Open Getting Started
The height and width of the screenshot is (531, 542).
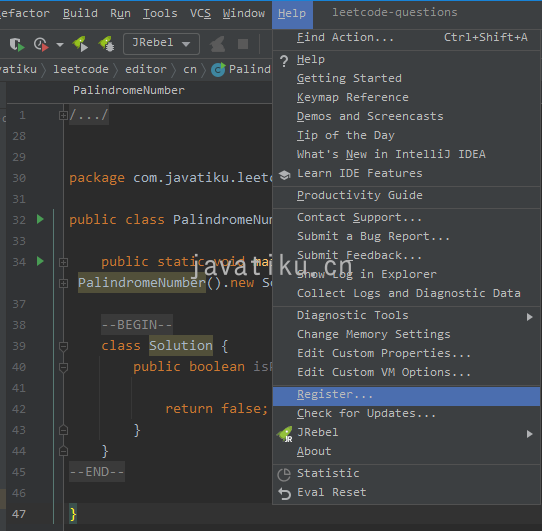coord(406,78)
